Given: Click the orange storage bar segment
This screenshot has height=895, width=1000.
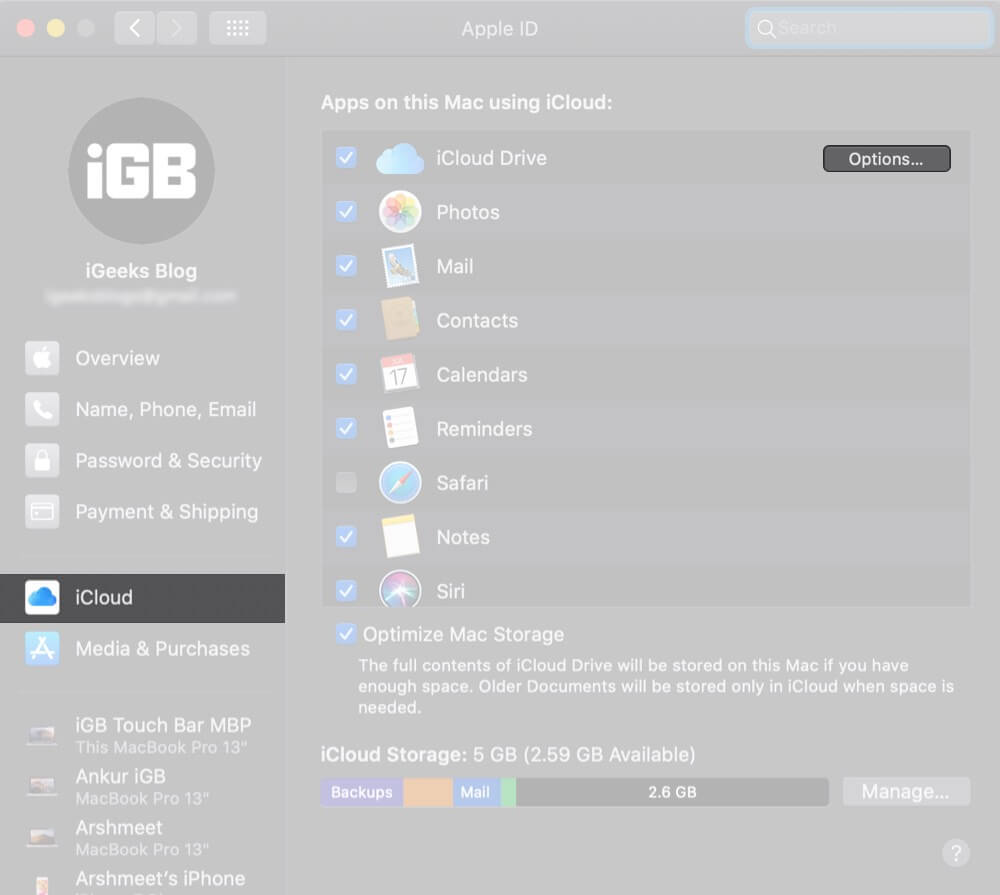Looking at the screenshot, I should click(428, 792).
